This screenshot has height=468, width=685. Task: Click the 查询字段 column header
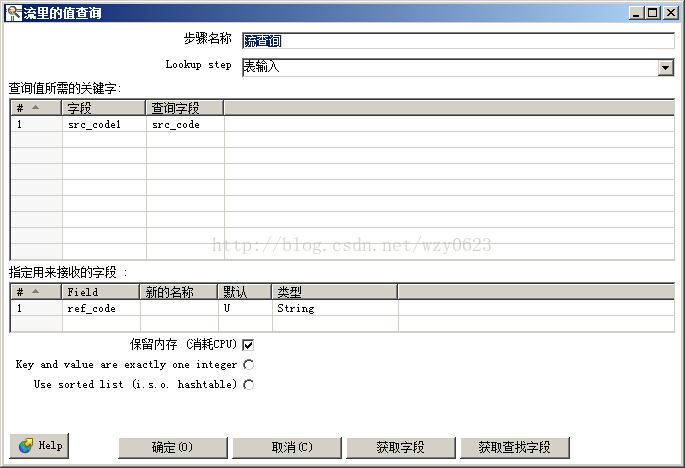click(185, 107)
